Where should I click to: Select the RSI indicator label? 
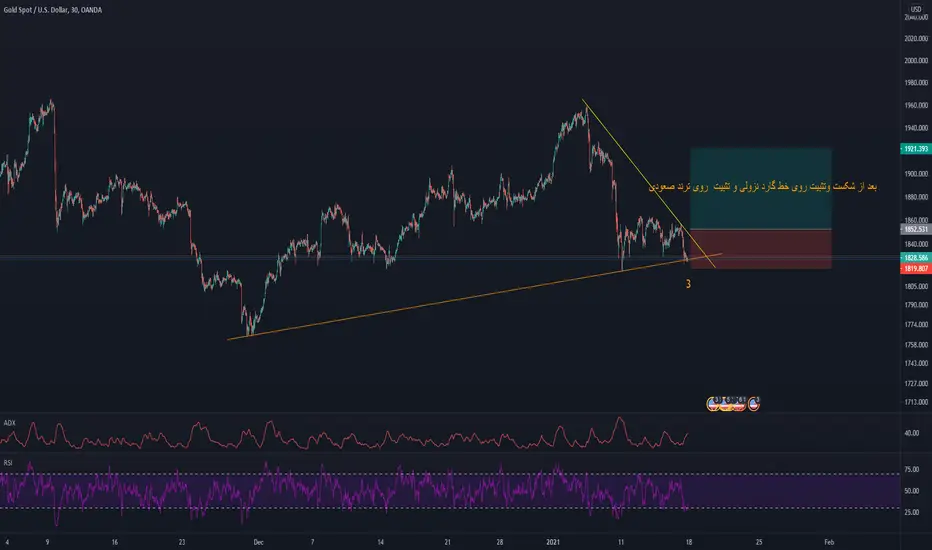[8, 463]
